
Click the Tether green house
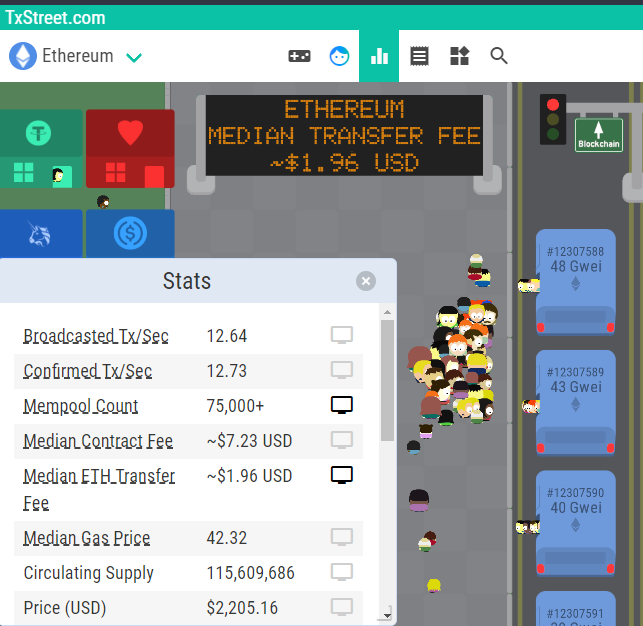point(41,149)
